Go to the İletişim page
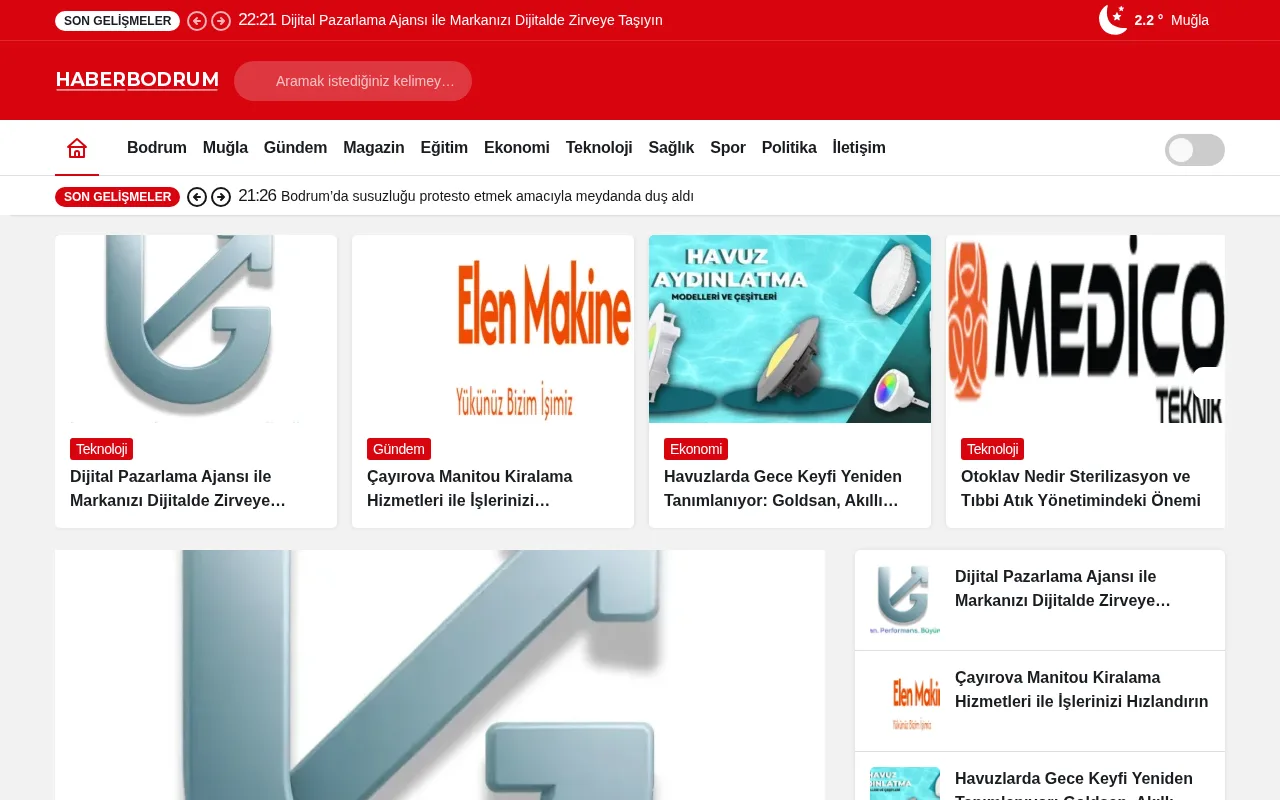The width and height of the screenshot is (1280, 800). (858, 147)
